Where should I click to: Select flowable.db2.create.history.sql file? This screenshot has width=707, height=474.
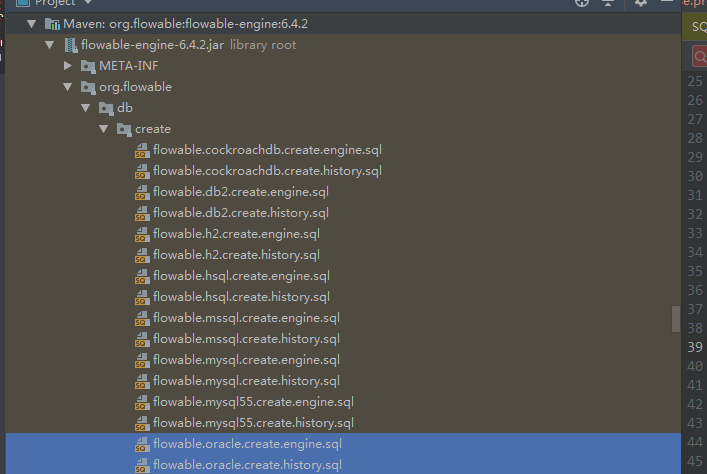241,213
